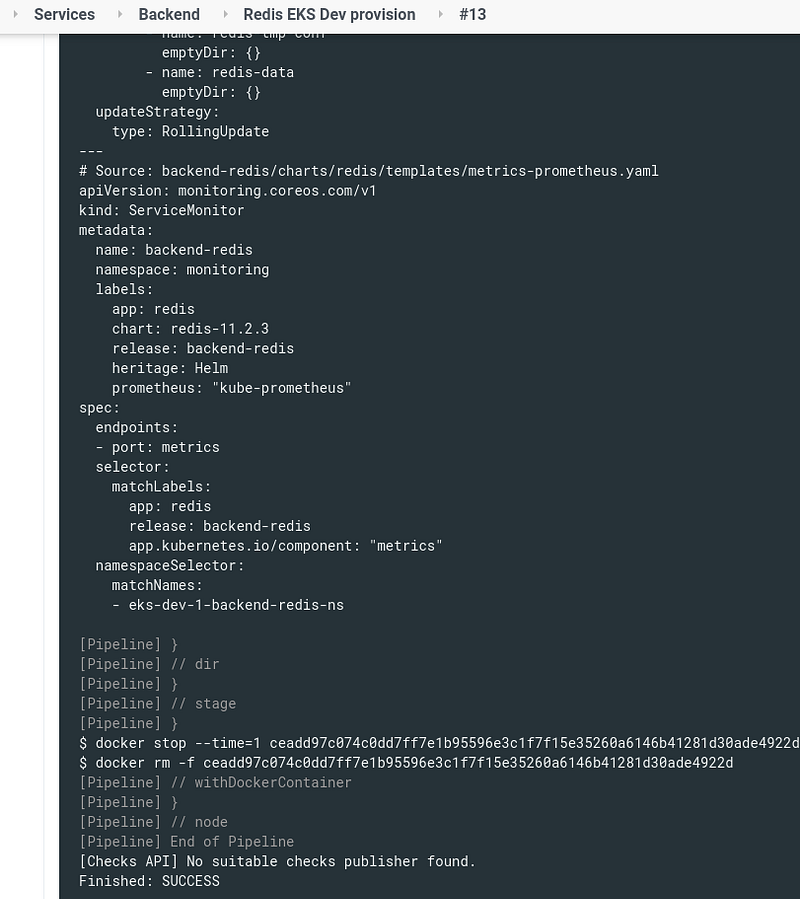Expand chevron between Services and Backend

pyautogui.click(x=120, y=14)
